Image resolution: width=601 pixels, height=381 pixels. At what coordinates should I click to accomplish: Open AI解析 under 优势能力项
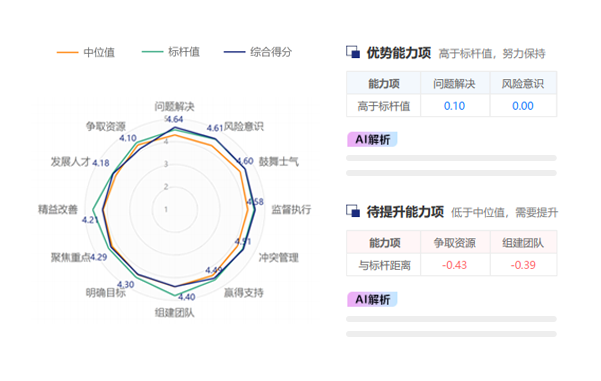[x=372, y=140]
